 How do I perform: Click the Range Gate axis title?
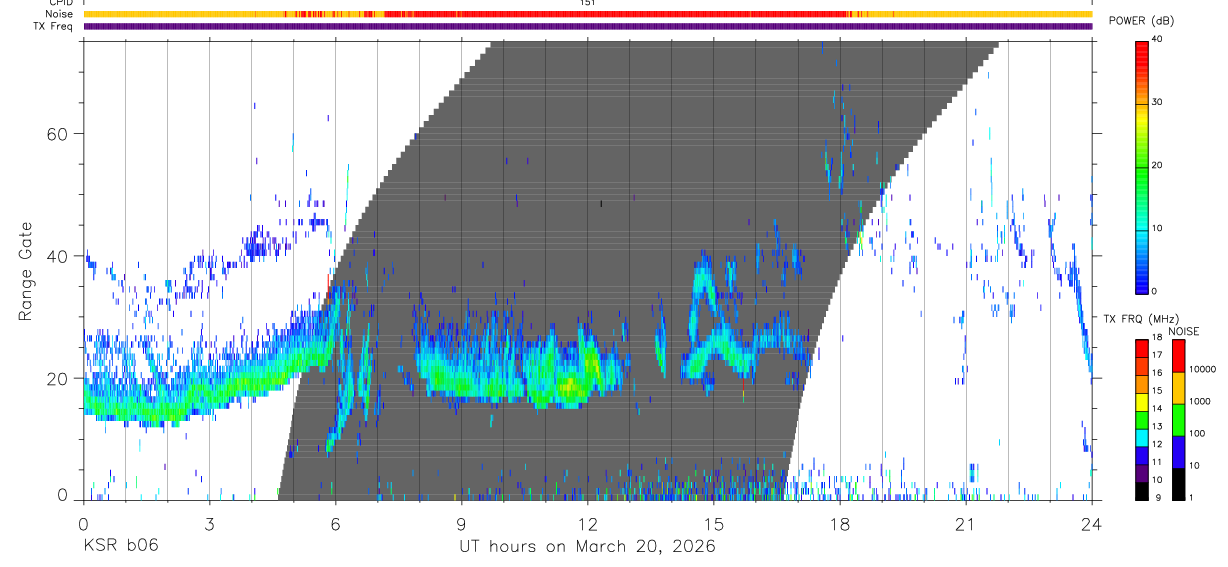coord(24,273)
